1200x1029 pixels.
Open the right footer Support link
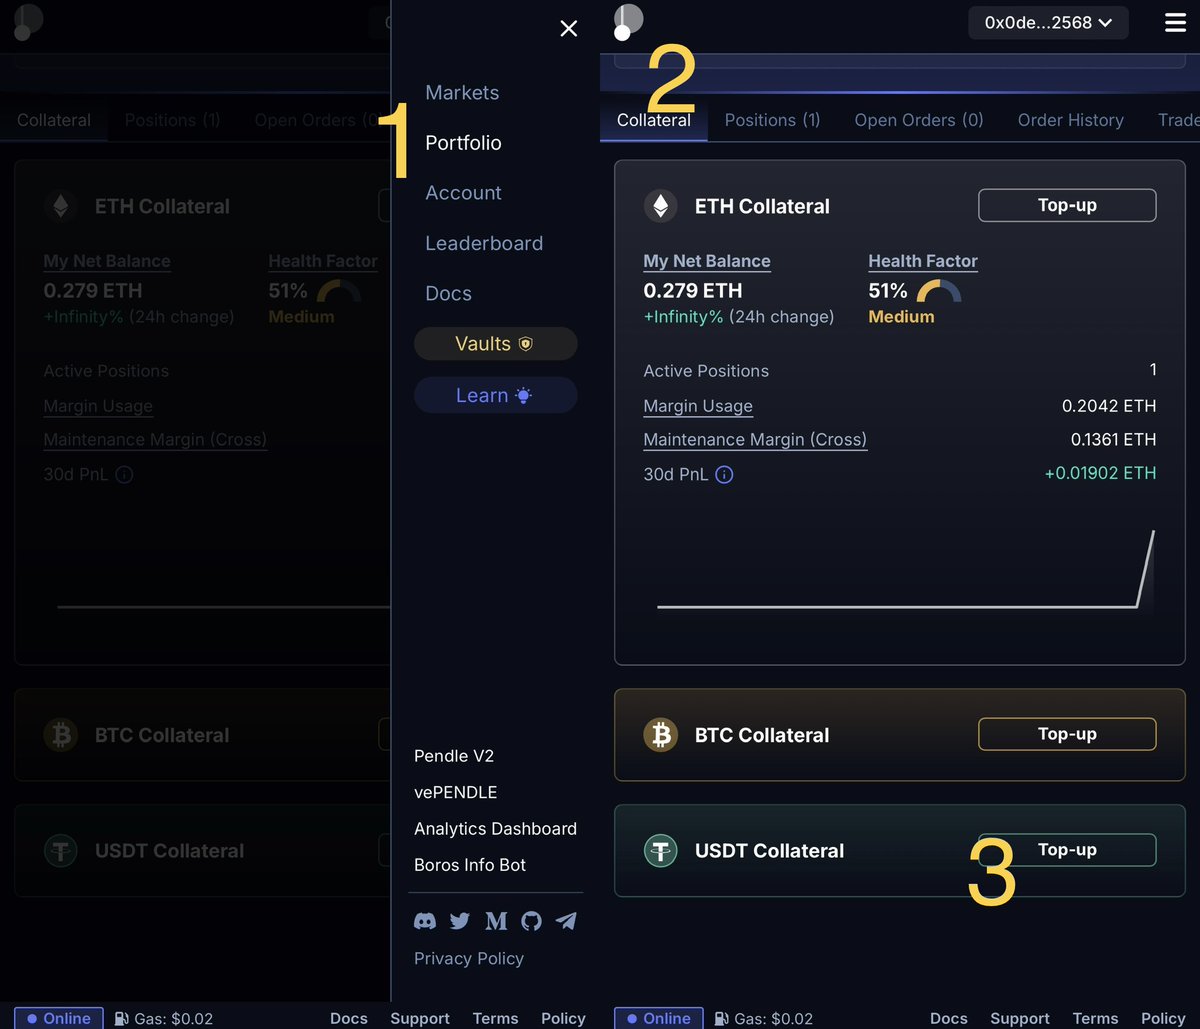pos(1020,1018)
